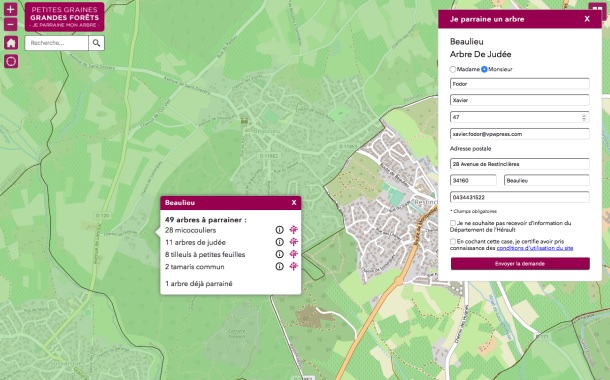
Task: Click the email address field
Action: click(x=520, y=134)
